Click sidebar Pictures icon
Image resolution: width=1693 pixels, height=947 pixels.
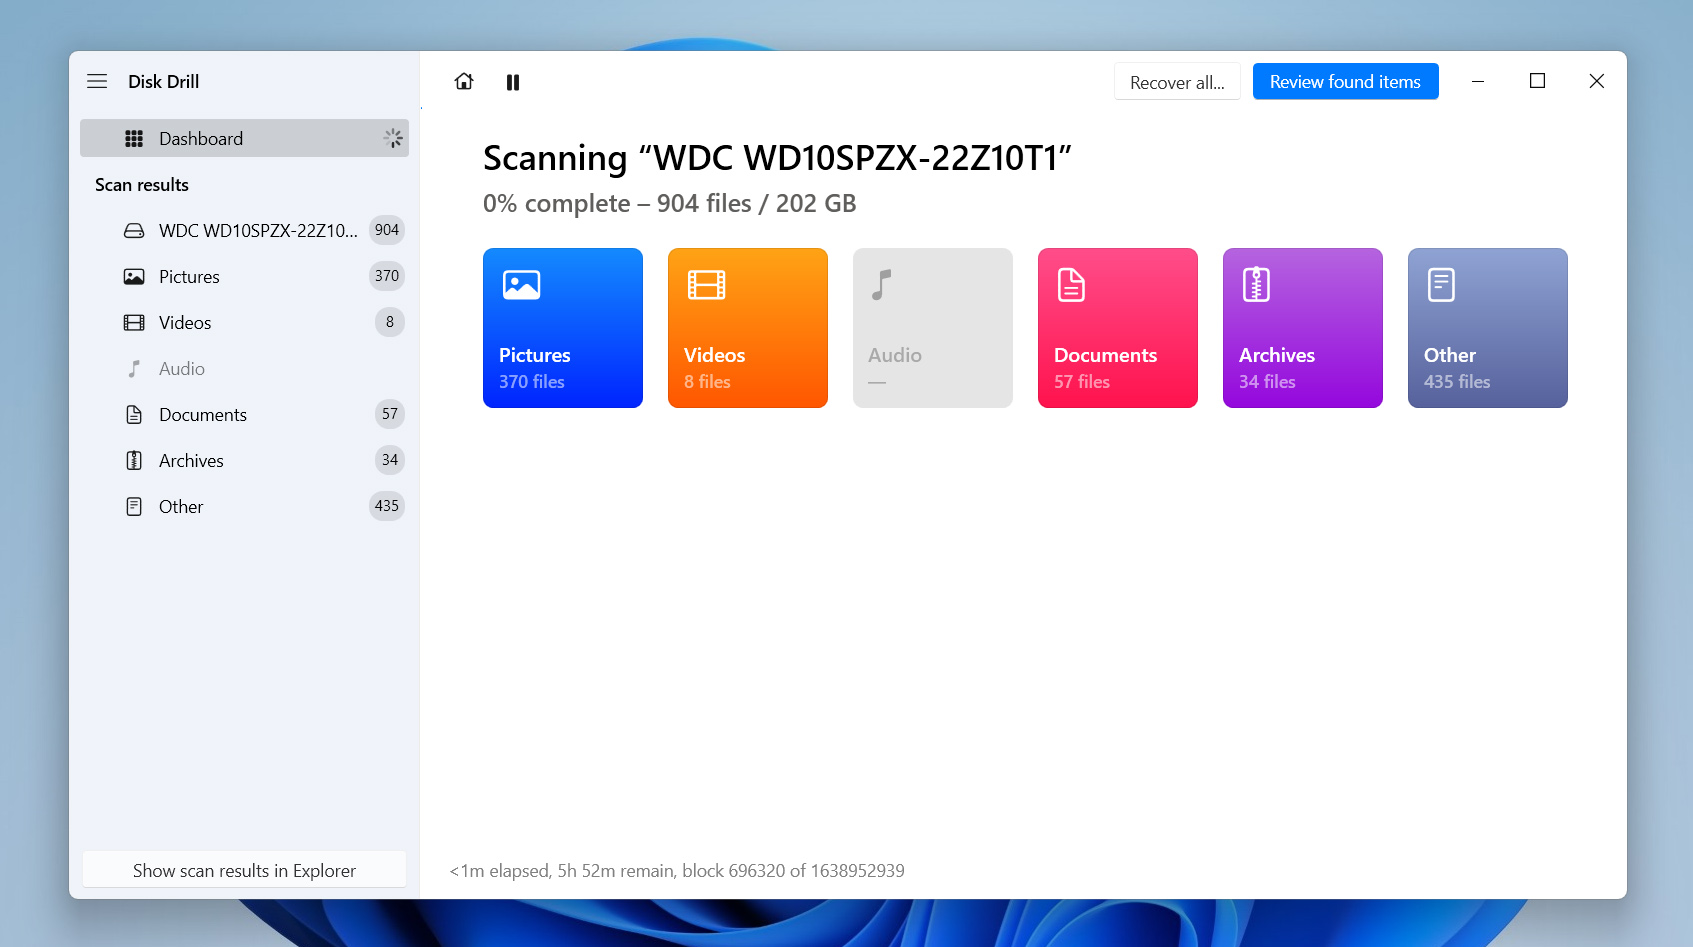(134, 276)
